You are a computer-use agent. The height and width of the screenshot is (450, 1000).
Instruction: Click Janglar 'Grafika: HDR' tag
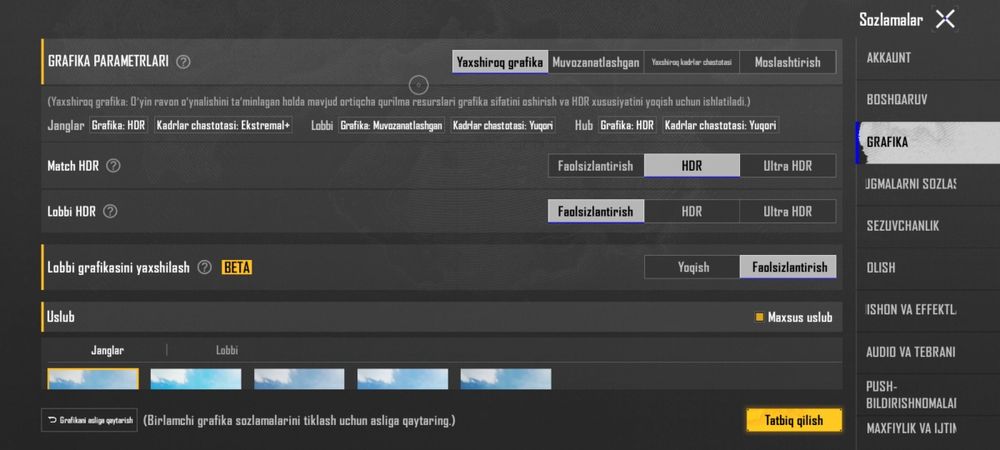pos(119,126)
